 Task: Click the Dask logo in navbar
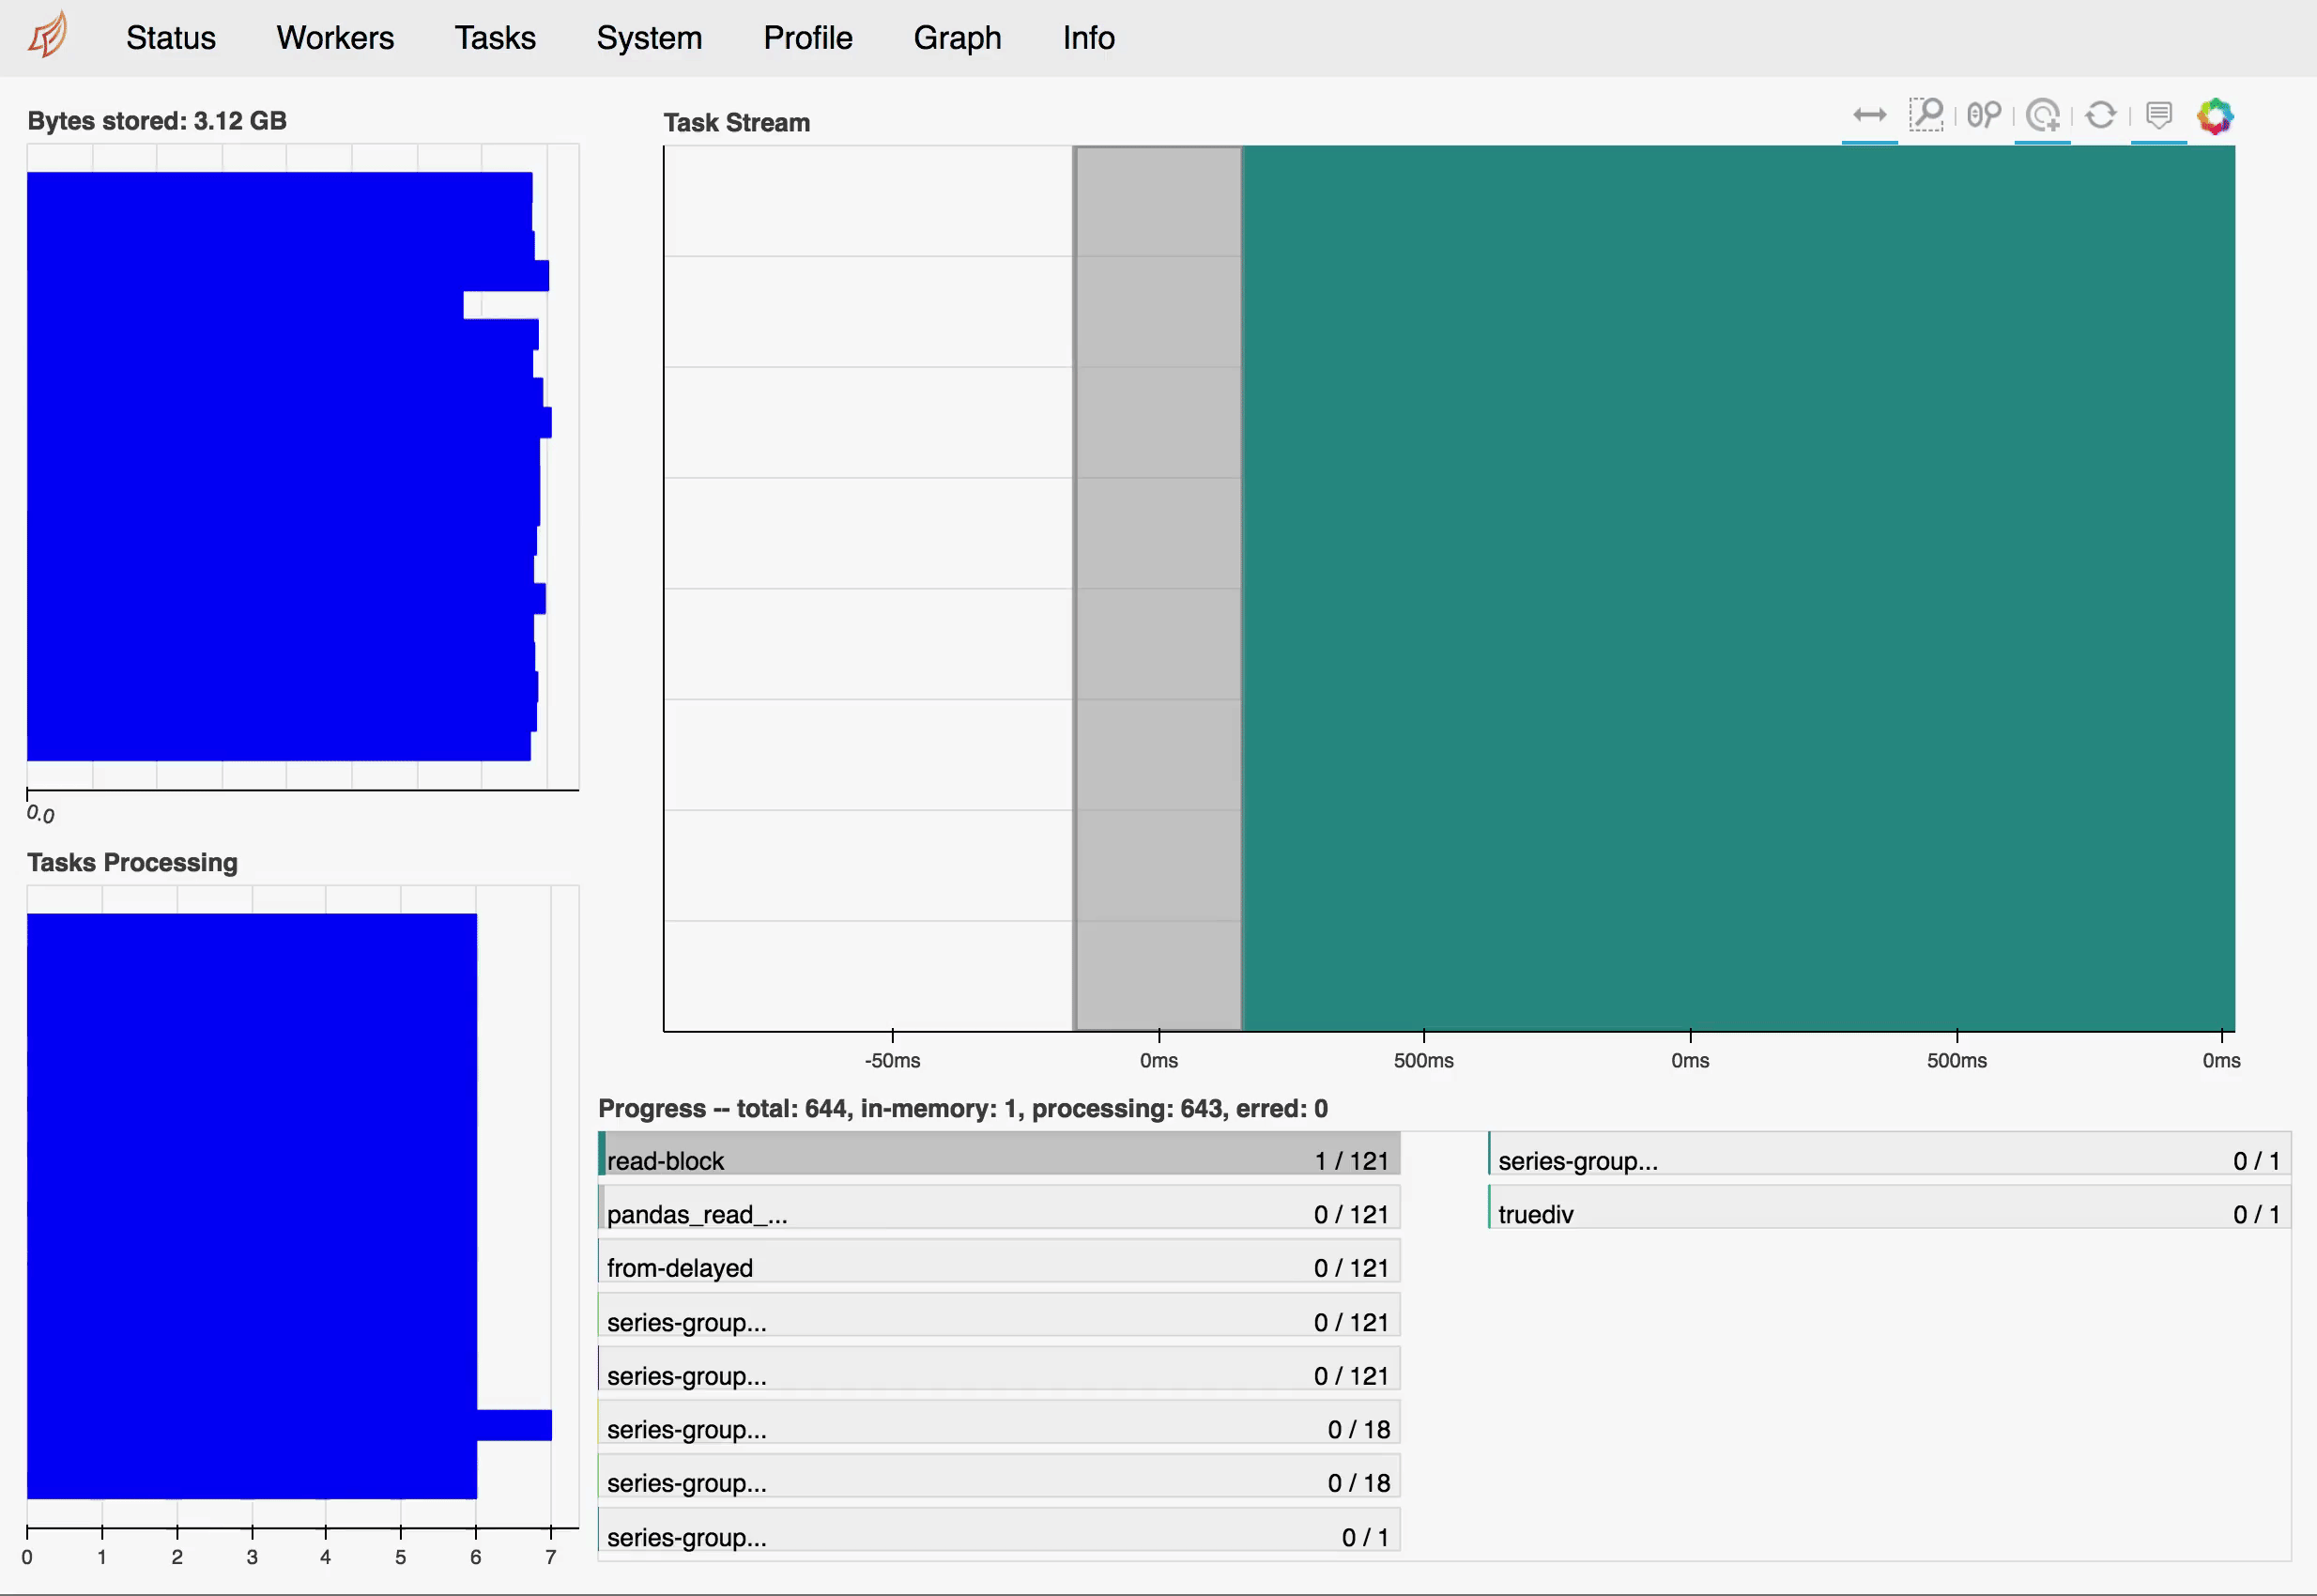48,36
